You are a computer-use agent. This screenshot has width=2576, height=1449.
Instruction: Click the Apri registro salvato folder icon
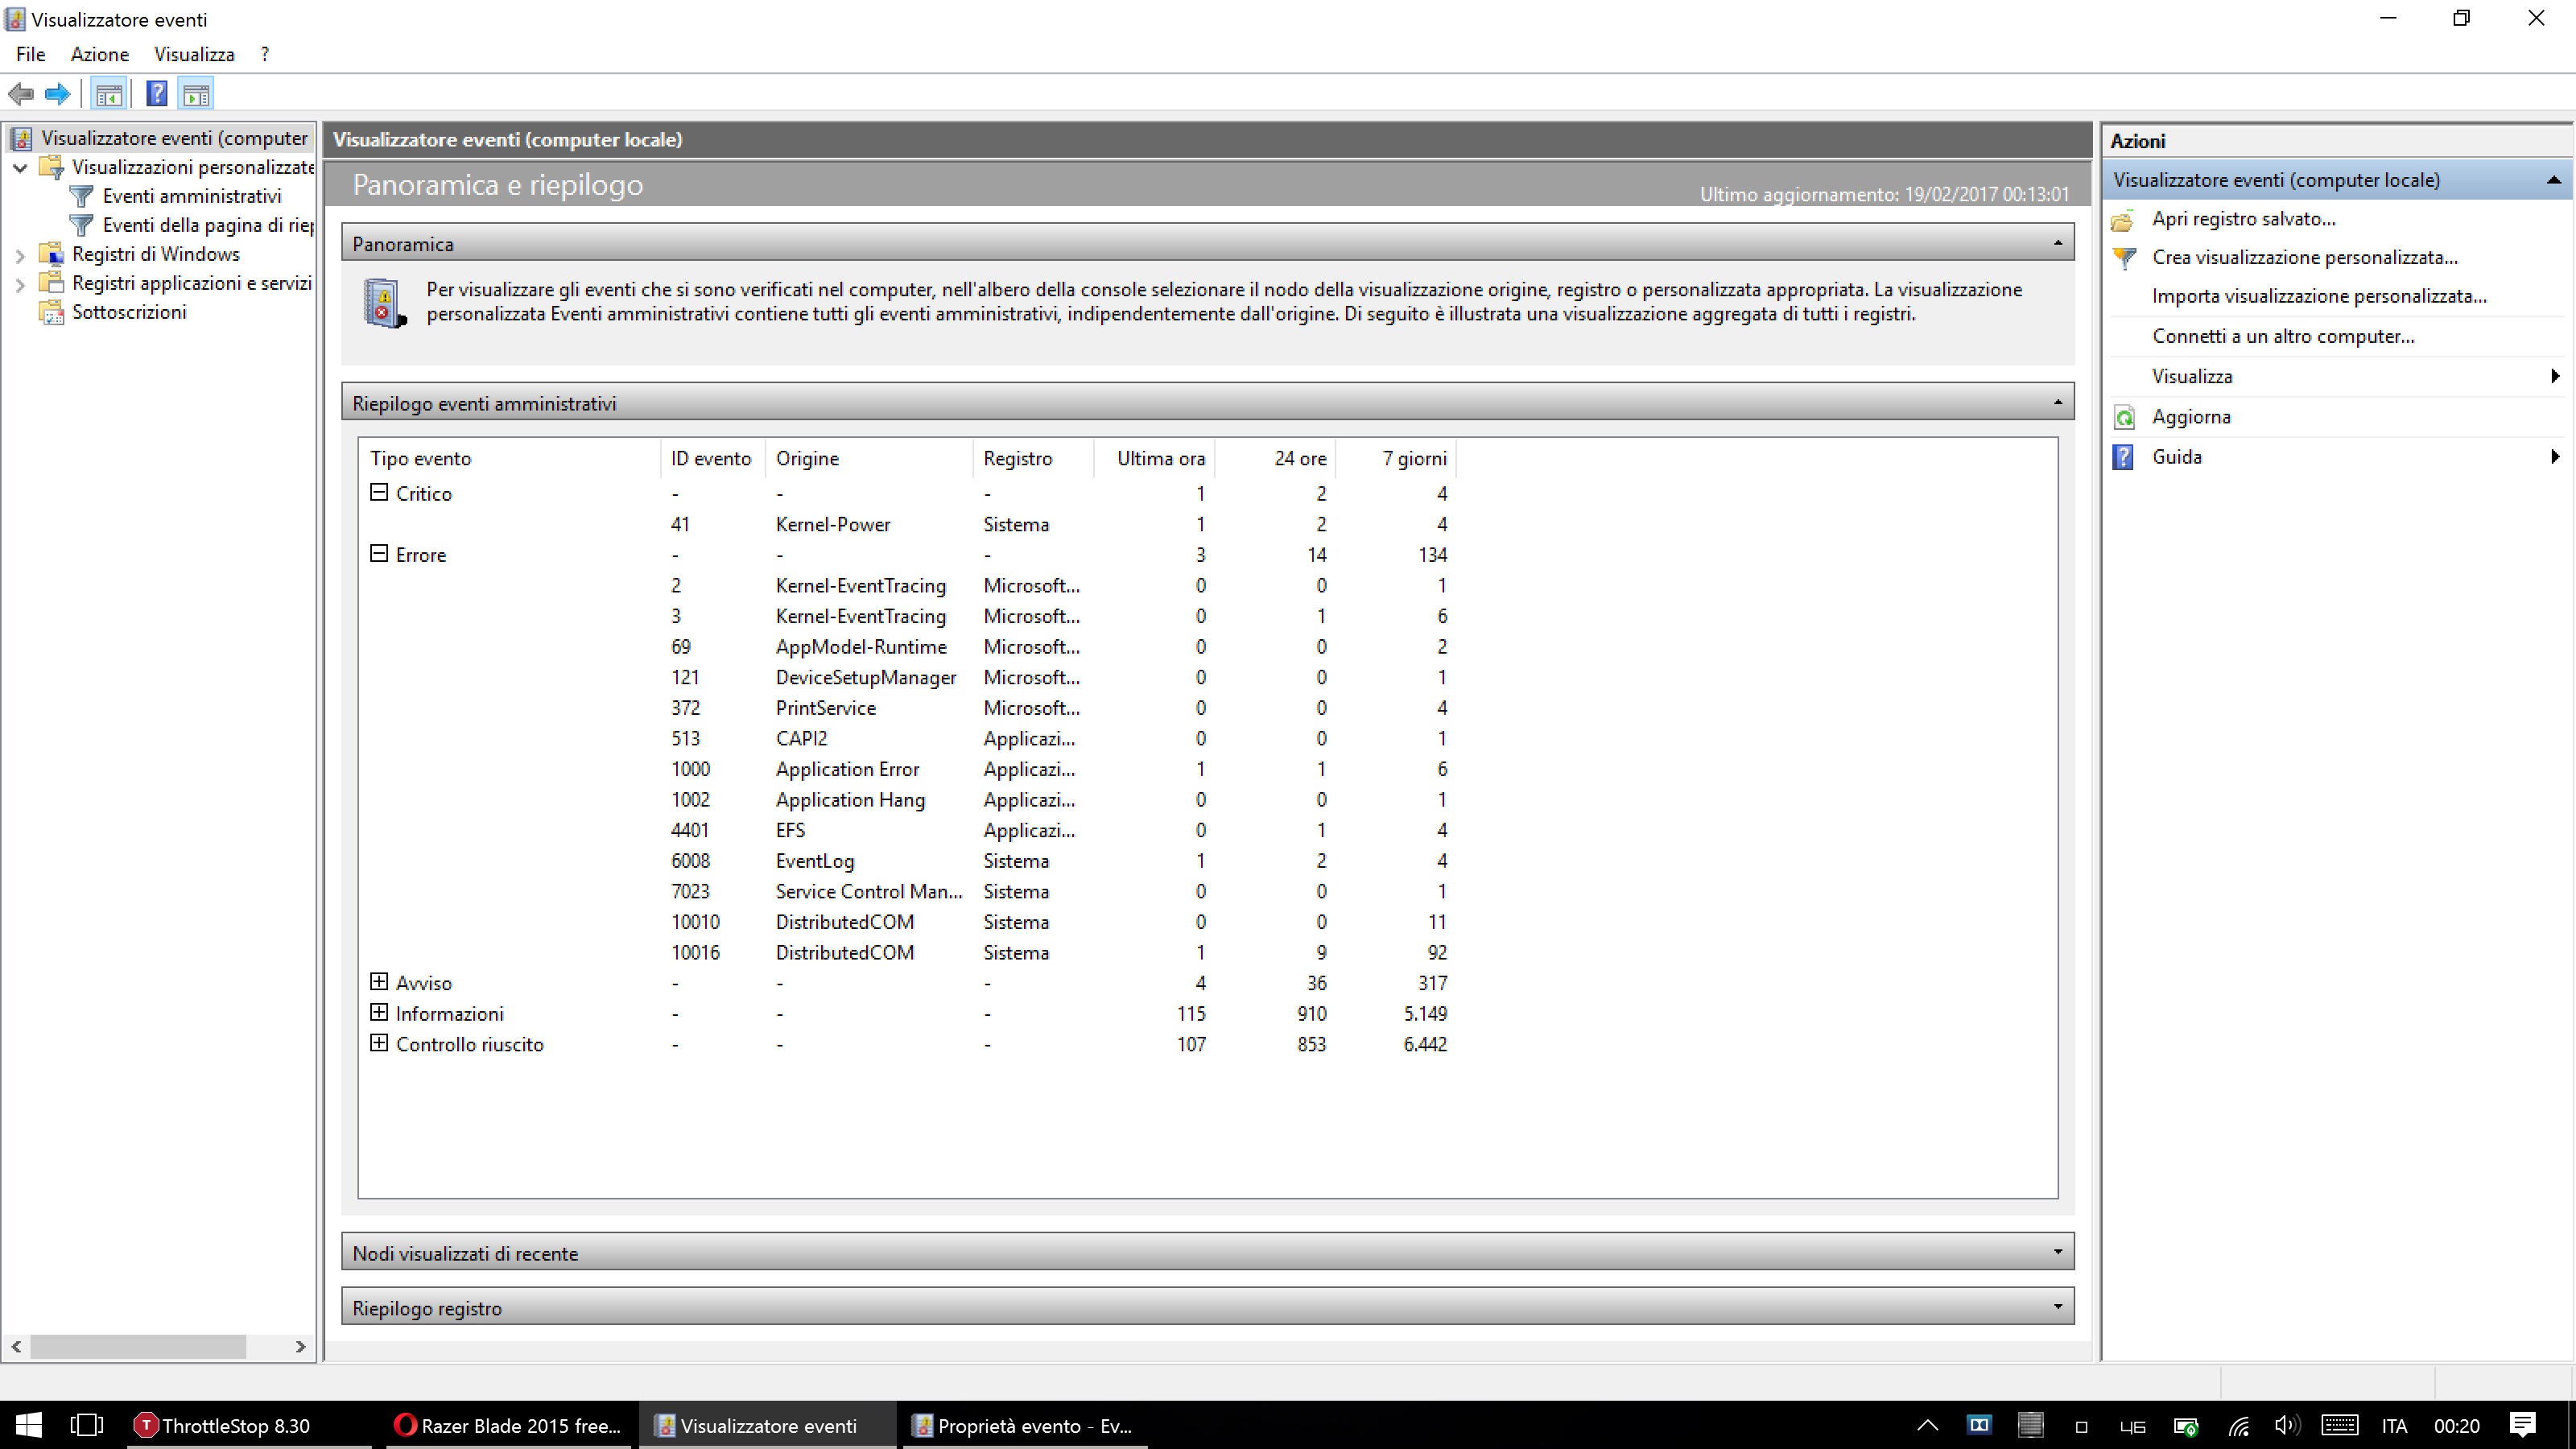[x=2123, y=219]
